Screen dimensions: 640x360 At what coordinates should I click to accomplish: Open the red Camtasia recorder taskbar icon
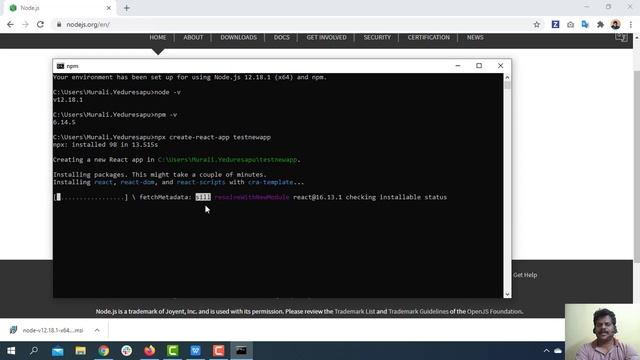tap(218, 351)
